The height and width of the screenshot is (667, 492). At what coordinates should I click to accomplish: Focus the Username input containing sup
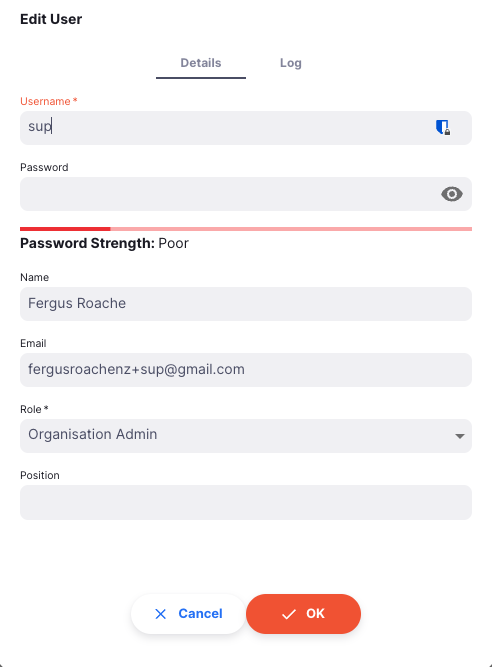pyautogui.click(x=246, y=128)
